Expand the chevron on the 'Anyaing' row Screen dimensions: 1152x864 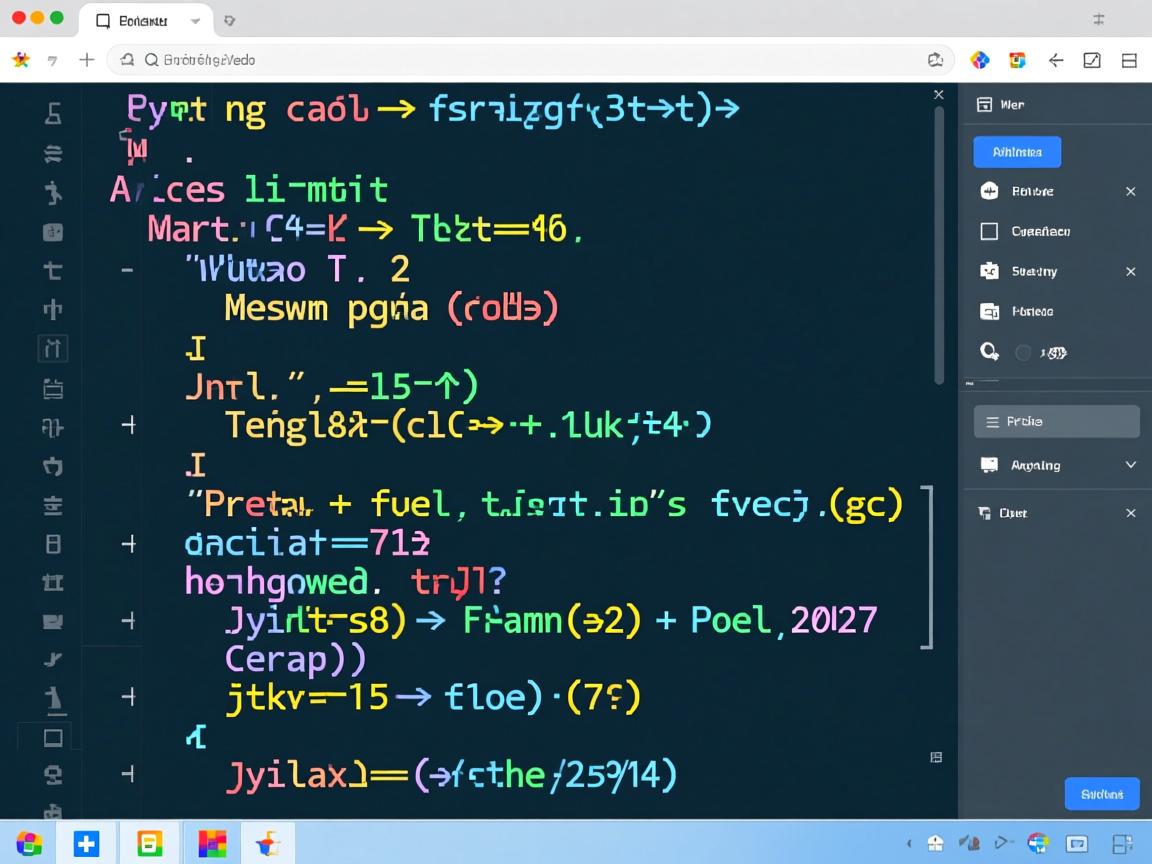point(1130,465)
